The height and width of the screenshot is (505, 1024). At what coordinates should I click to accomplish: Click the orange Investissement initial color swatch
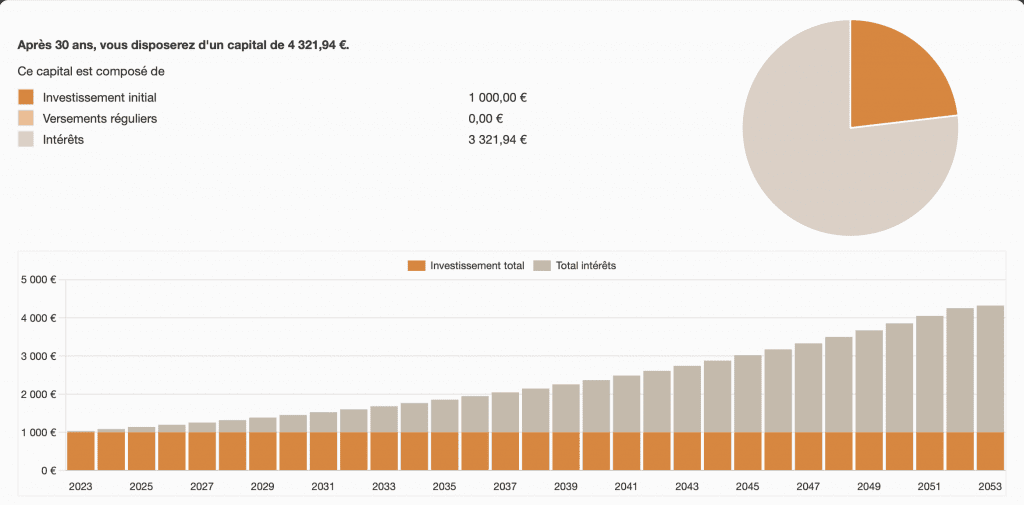pos(26,97)
